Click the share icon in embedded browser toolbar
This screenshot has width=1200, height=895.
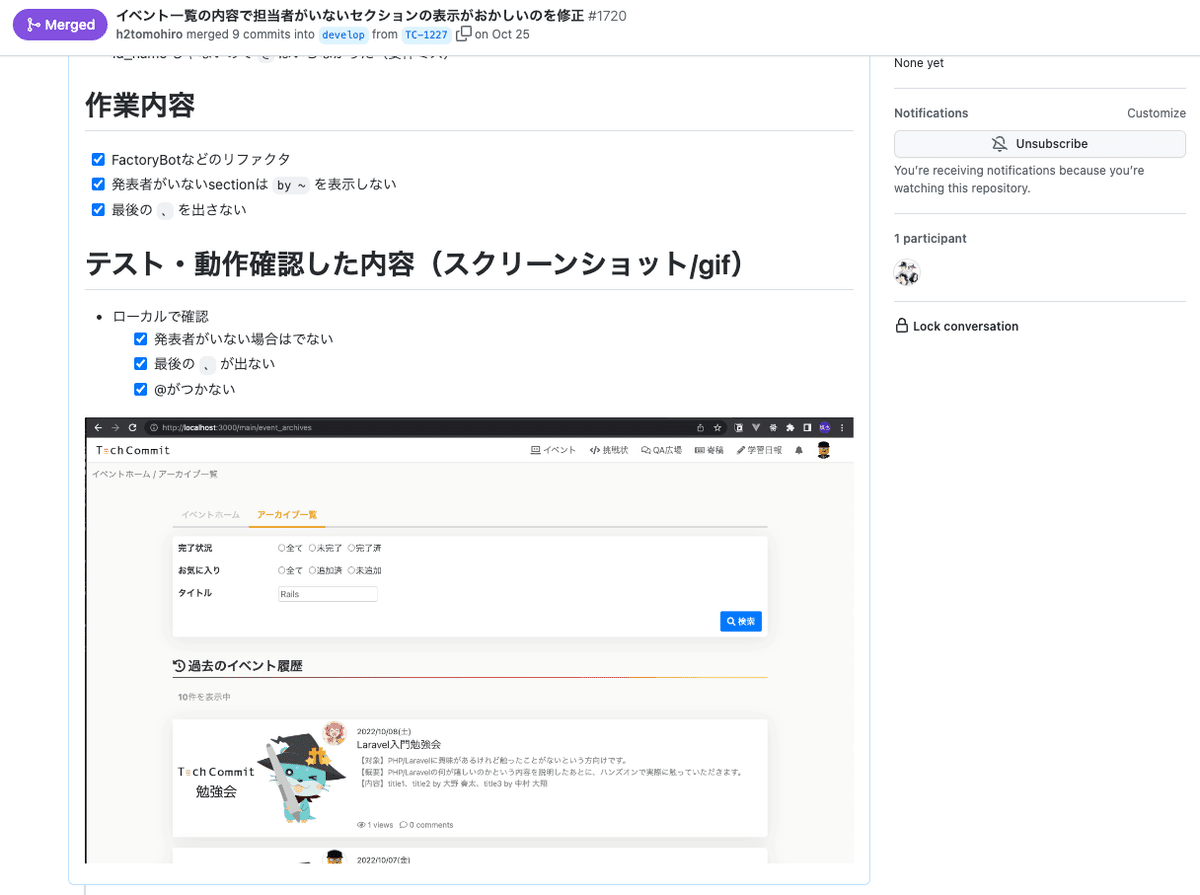pos(700,427)
